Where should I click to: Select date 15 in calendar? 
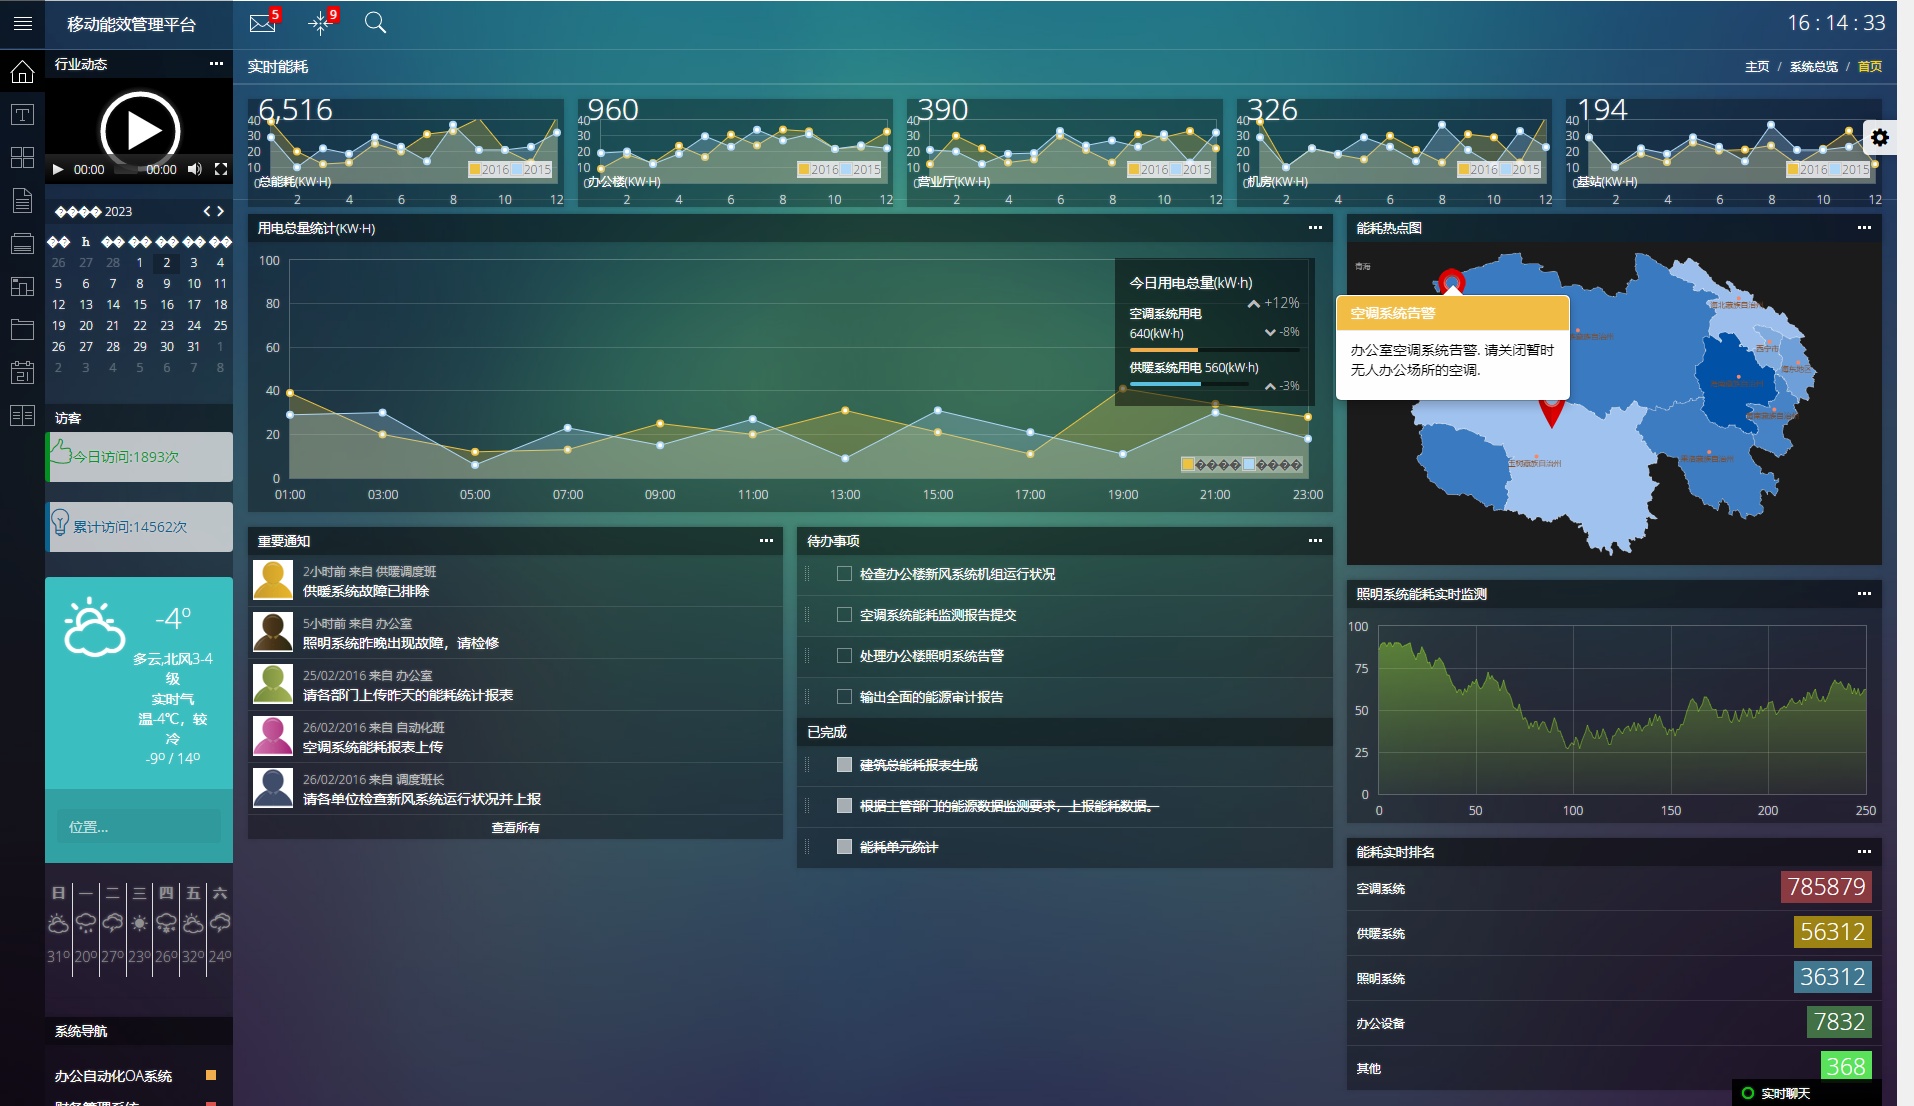pyautogui.click(x=140, y=305)
